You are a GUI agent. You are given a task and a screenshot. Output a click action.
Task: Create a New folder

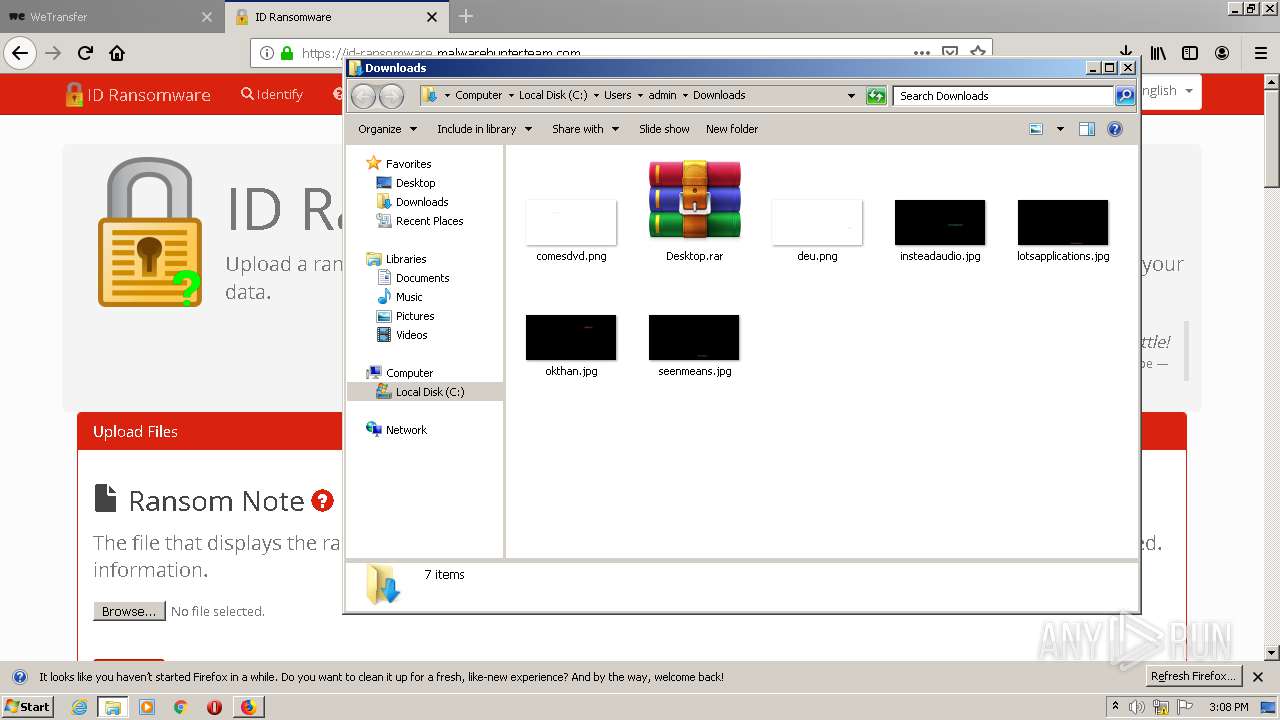point(732,129)
